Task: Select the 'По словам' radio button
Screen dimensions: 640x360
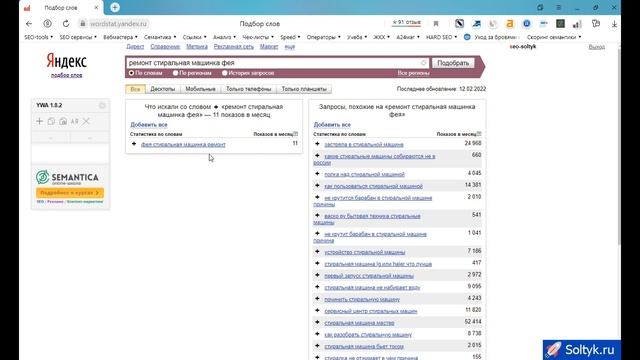Action: 131,73
